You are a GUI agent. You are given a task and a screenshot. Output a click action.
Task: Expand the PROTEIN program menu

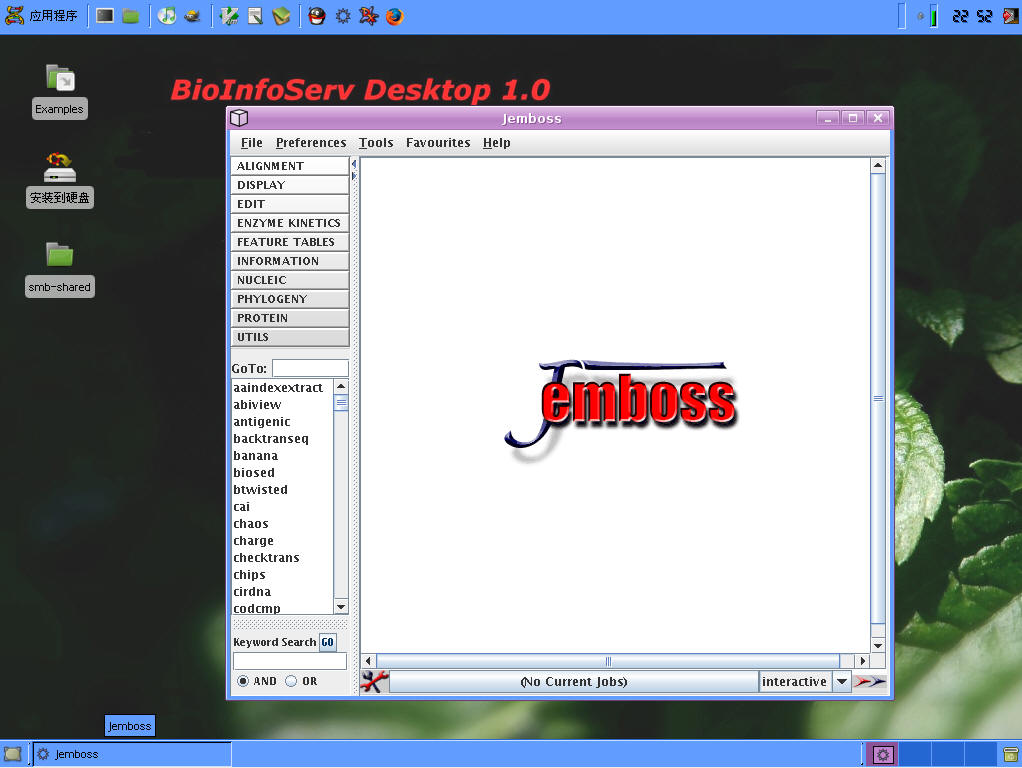[x=290, y=318]
